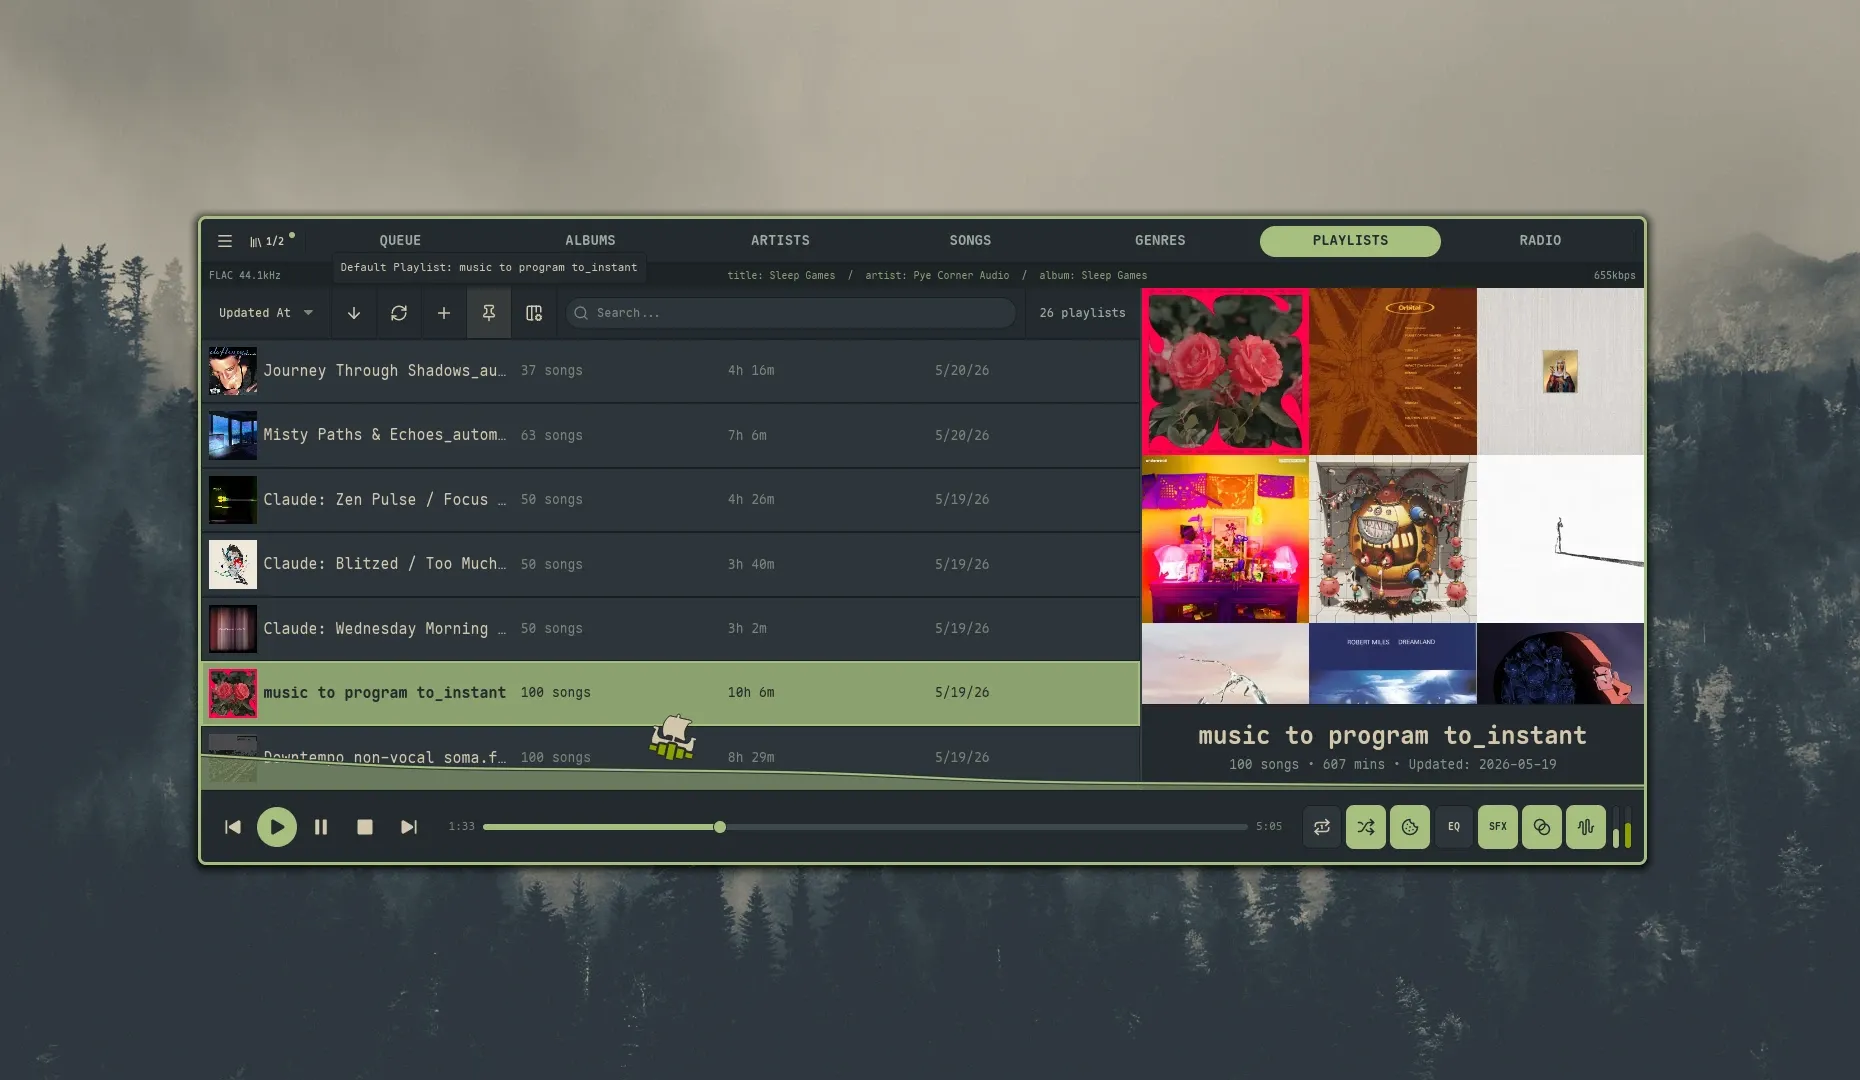Click the 26 playlists count

[x=1082, y=313]
